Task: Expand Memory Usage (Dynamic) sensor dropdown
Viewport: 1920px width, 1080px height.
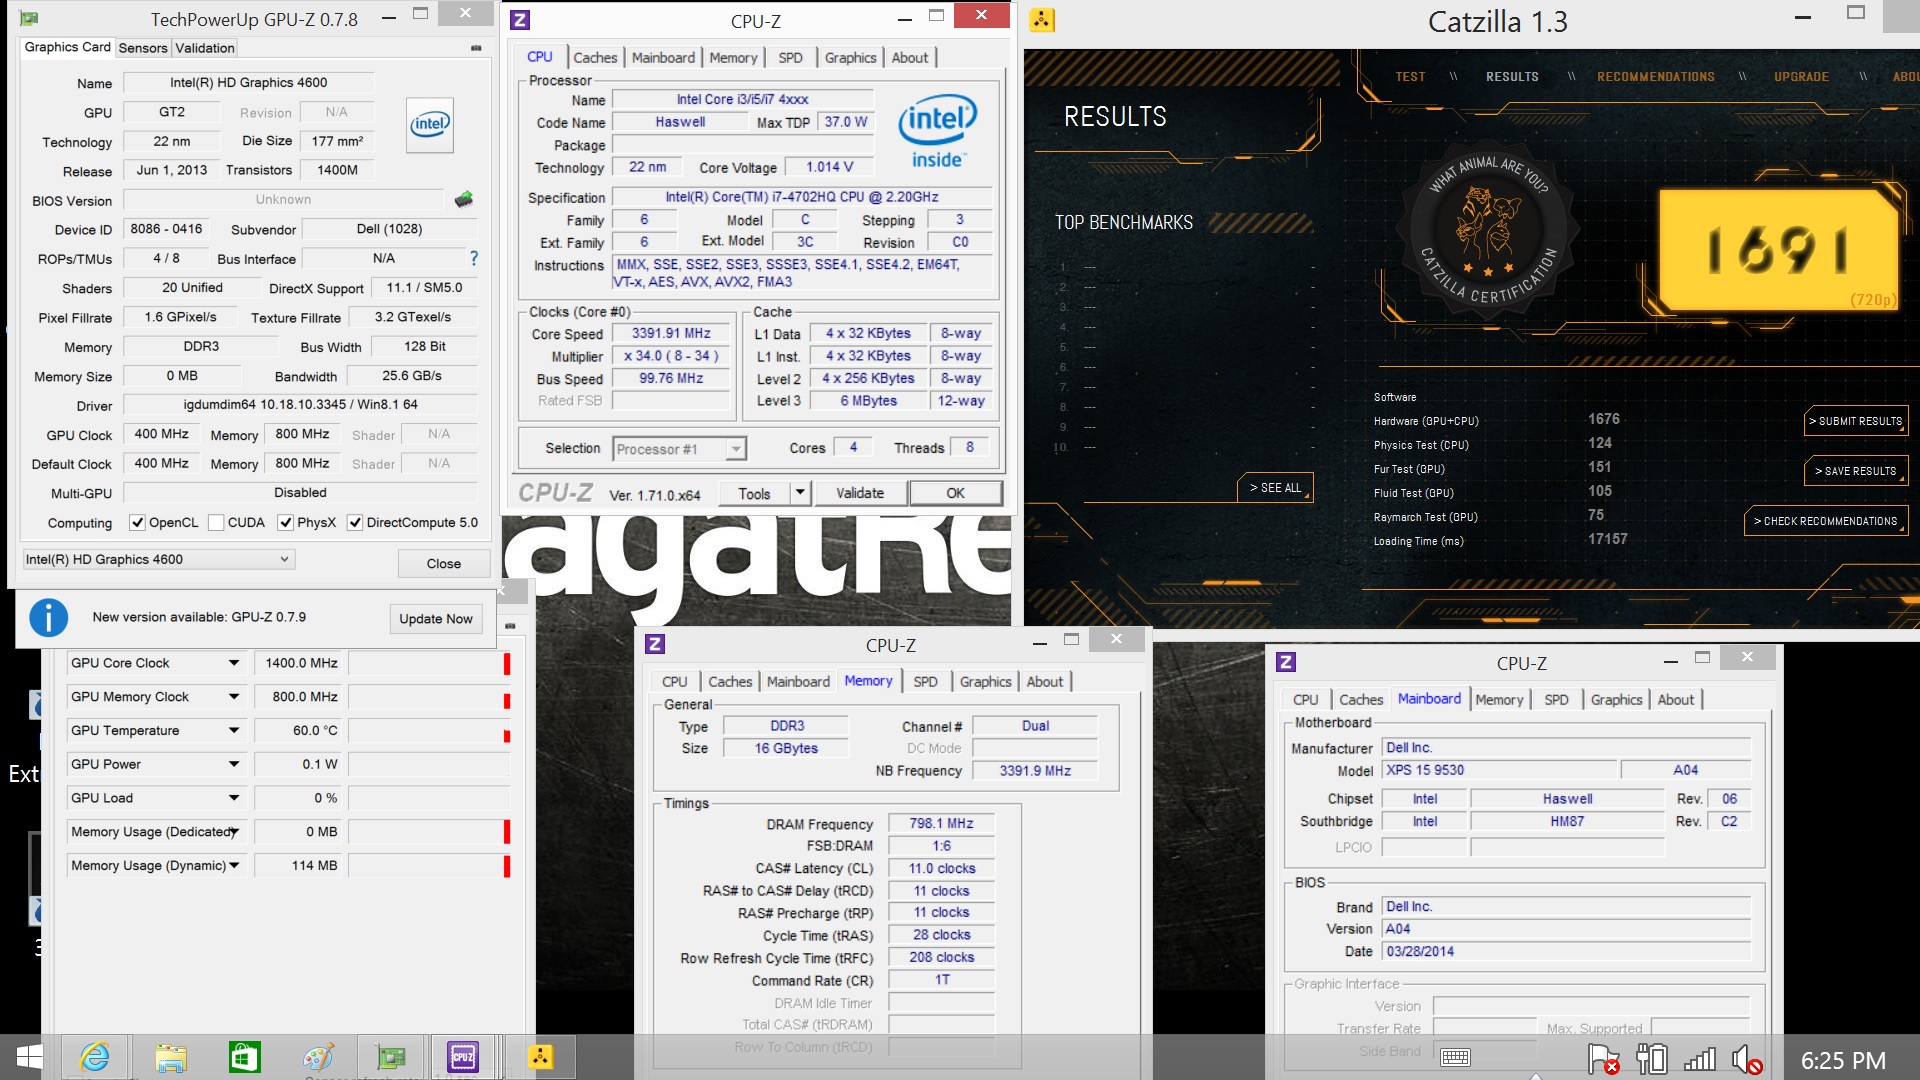Action: [234, 866]
